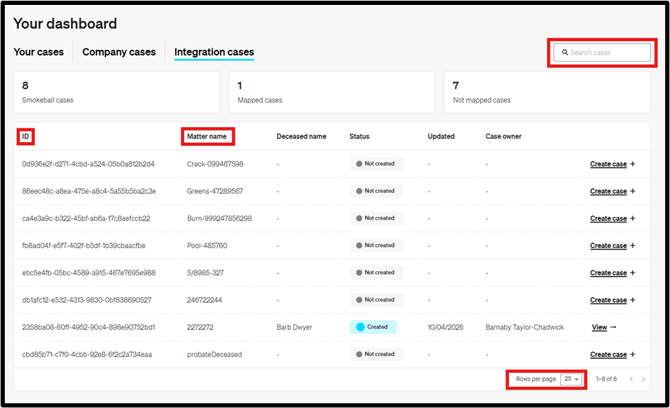Click plus icon for Crack-099467598 row

click(633, 164)
